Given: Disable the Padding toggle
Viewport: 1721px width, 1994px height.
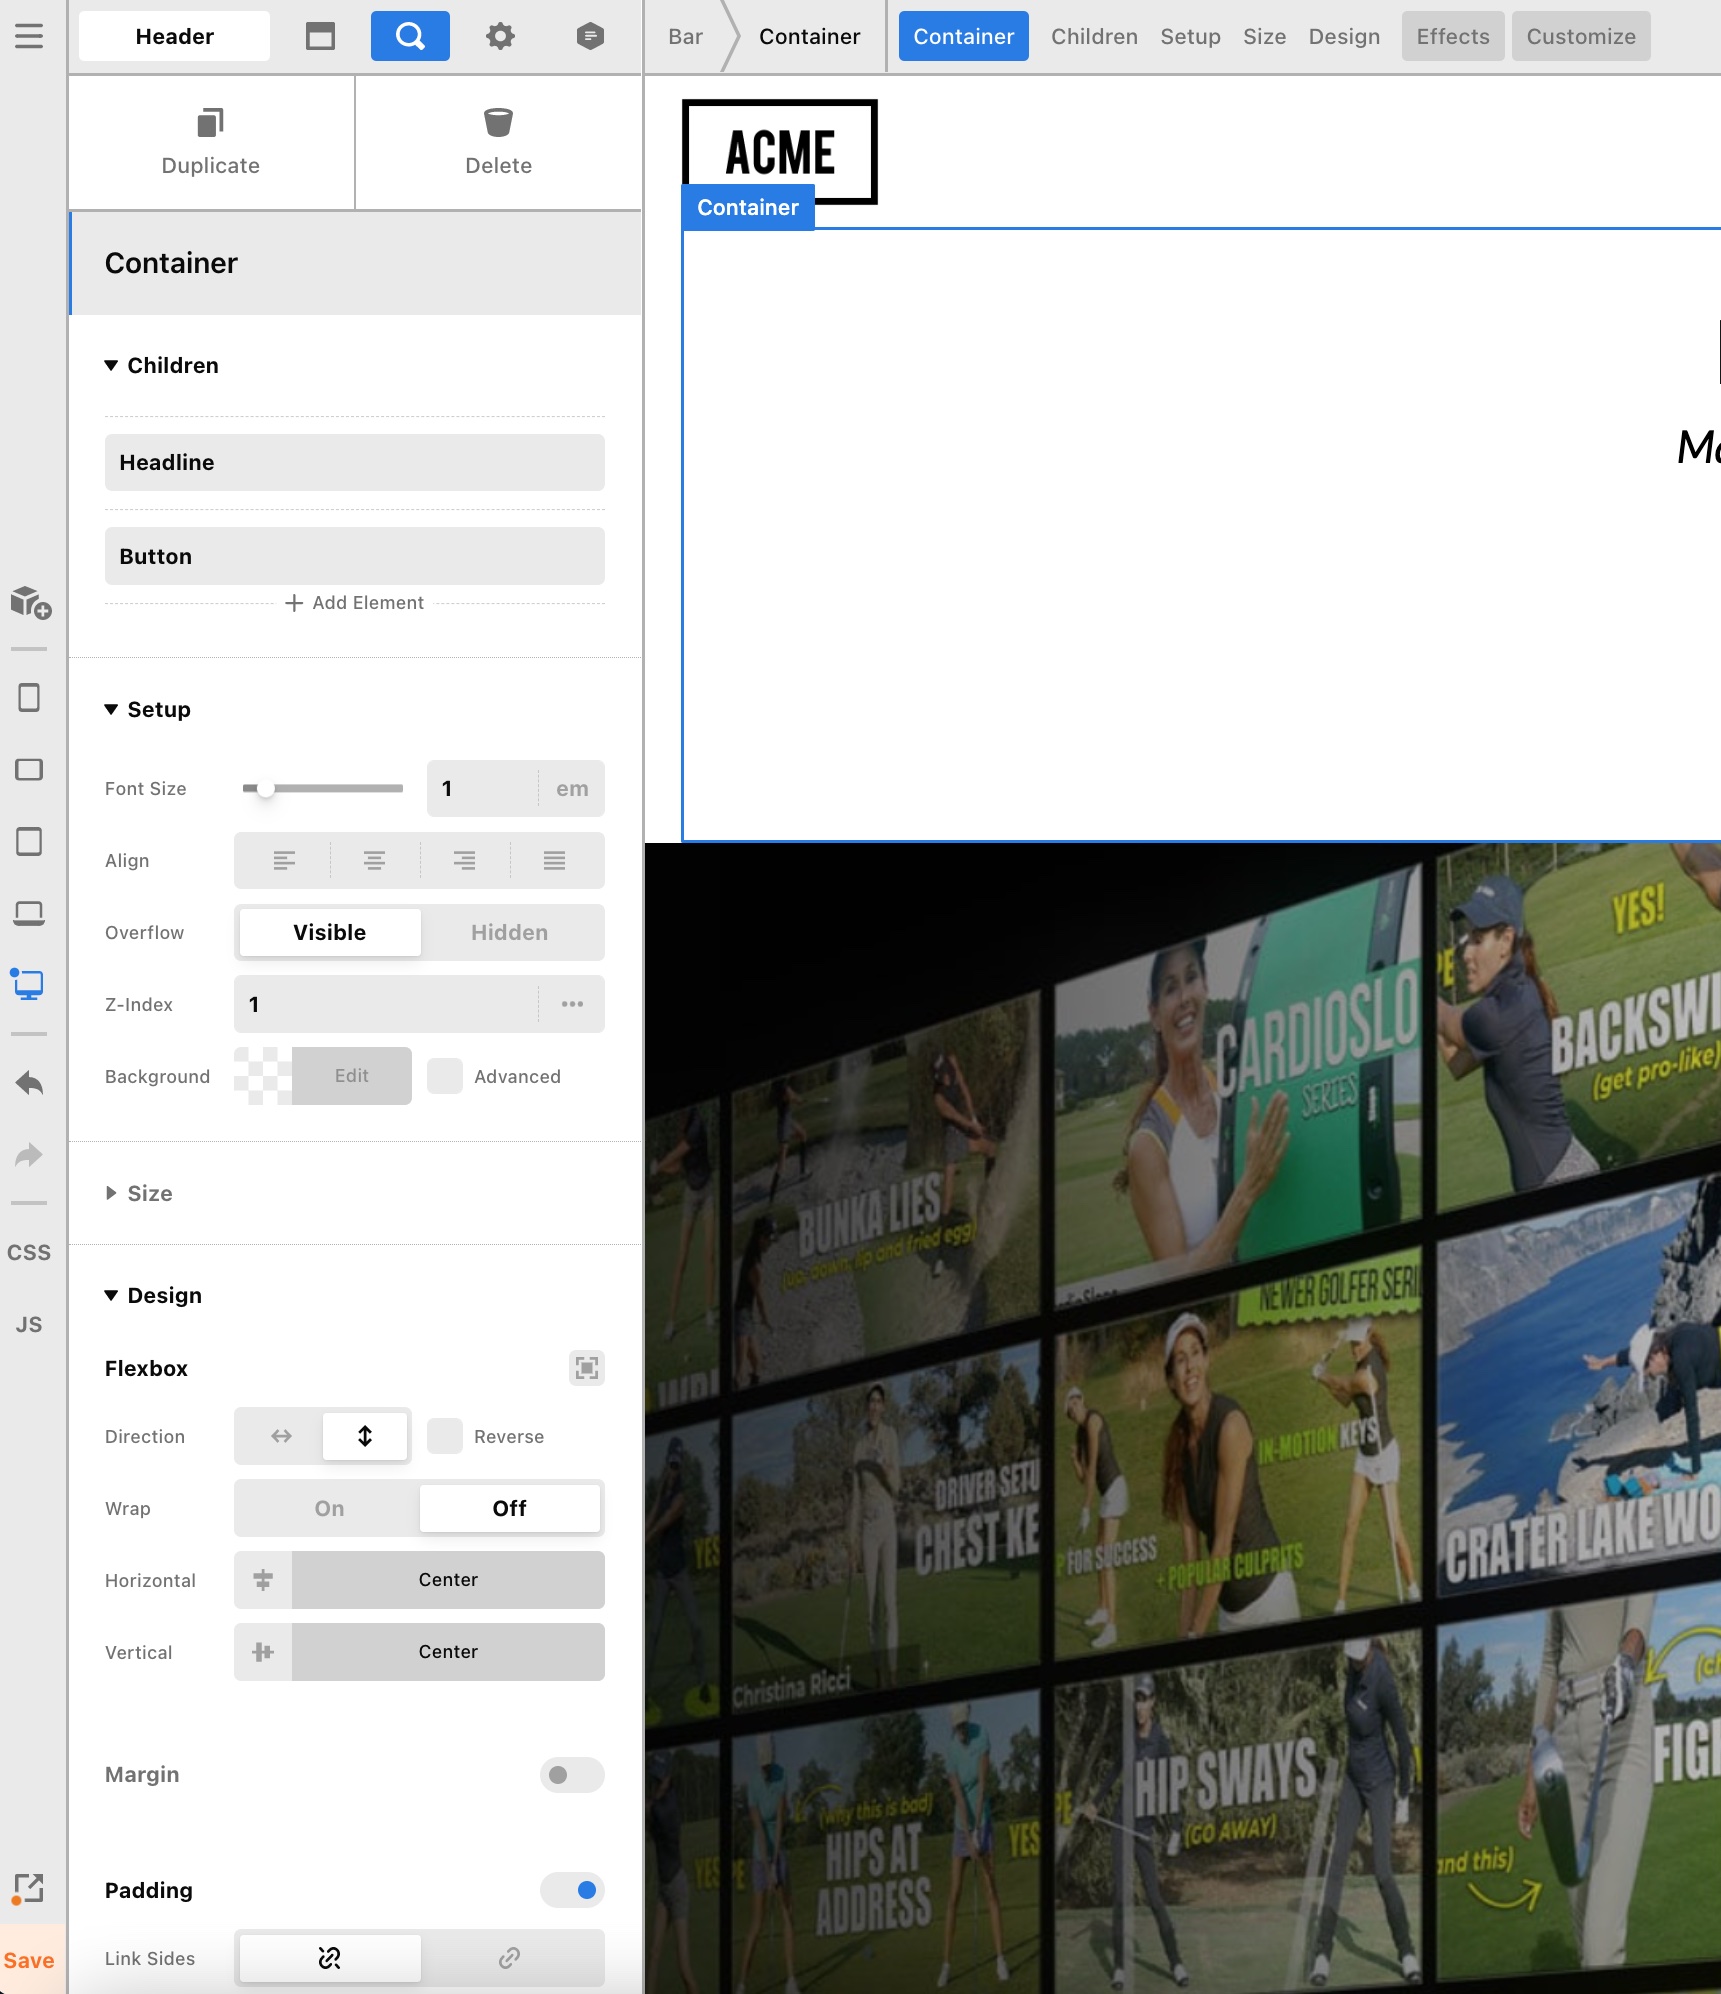Looking at the screenshot, I should point(572,1890).
